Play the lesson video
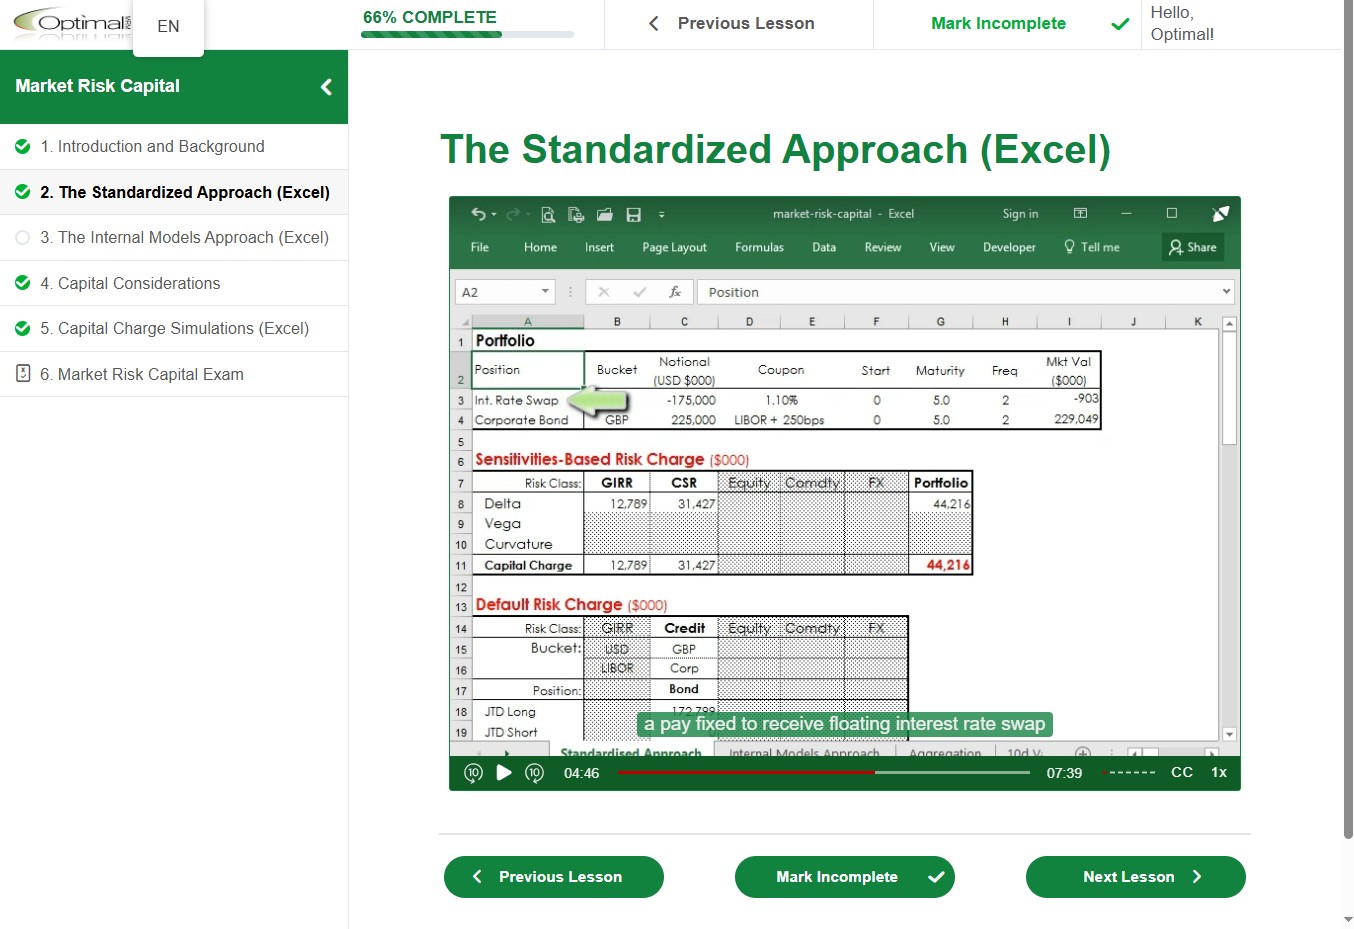Image resolution: width=1354 pixels, height=929 pixels. tap(504, 773)
